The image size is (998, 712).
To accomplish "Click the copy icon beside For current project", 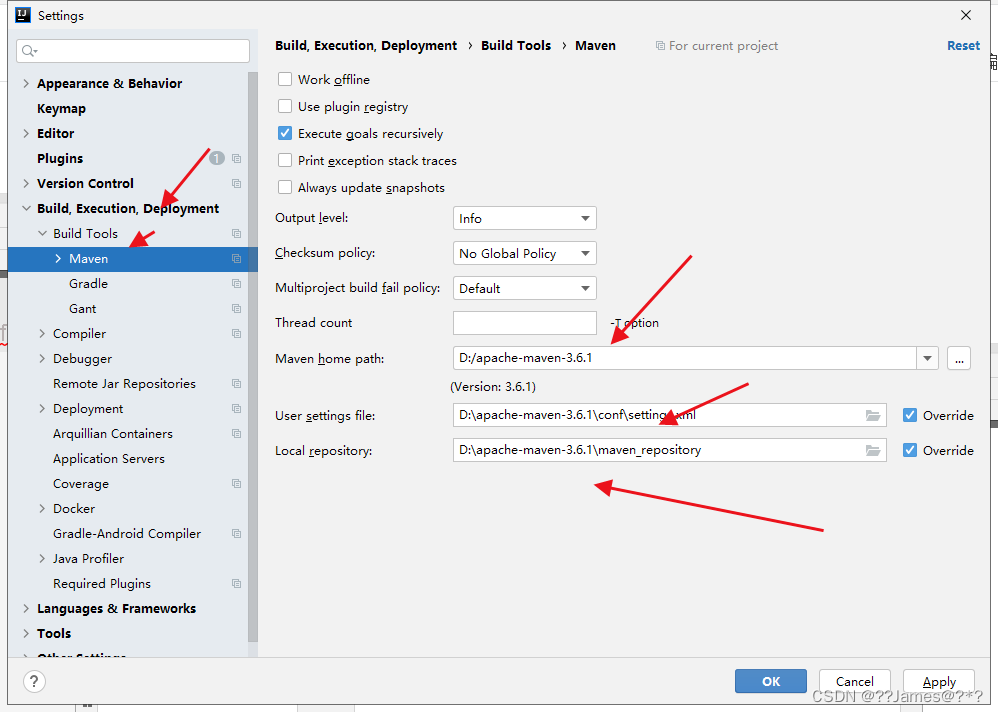I will click(660, 46).
